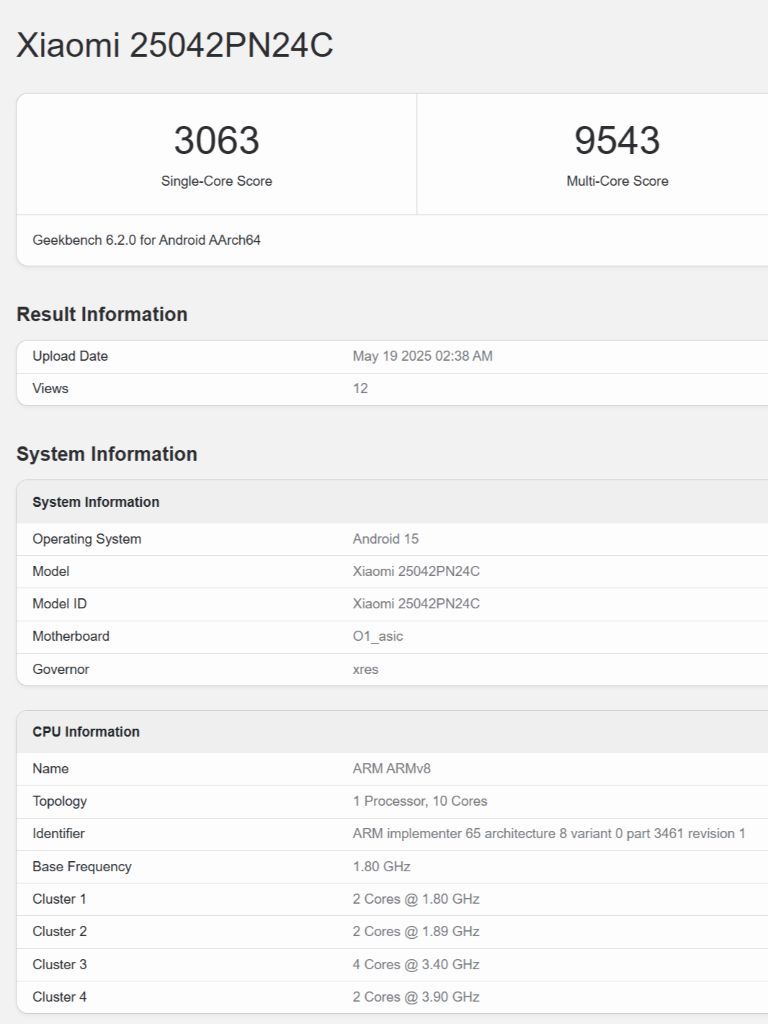Click Geekbench 6.2.0 for Android AArch64 text
Image resolution: width=768 pixels, height=1024 pixels.
[146, 240]
